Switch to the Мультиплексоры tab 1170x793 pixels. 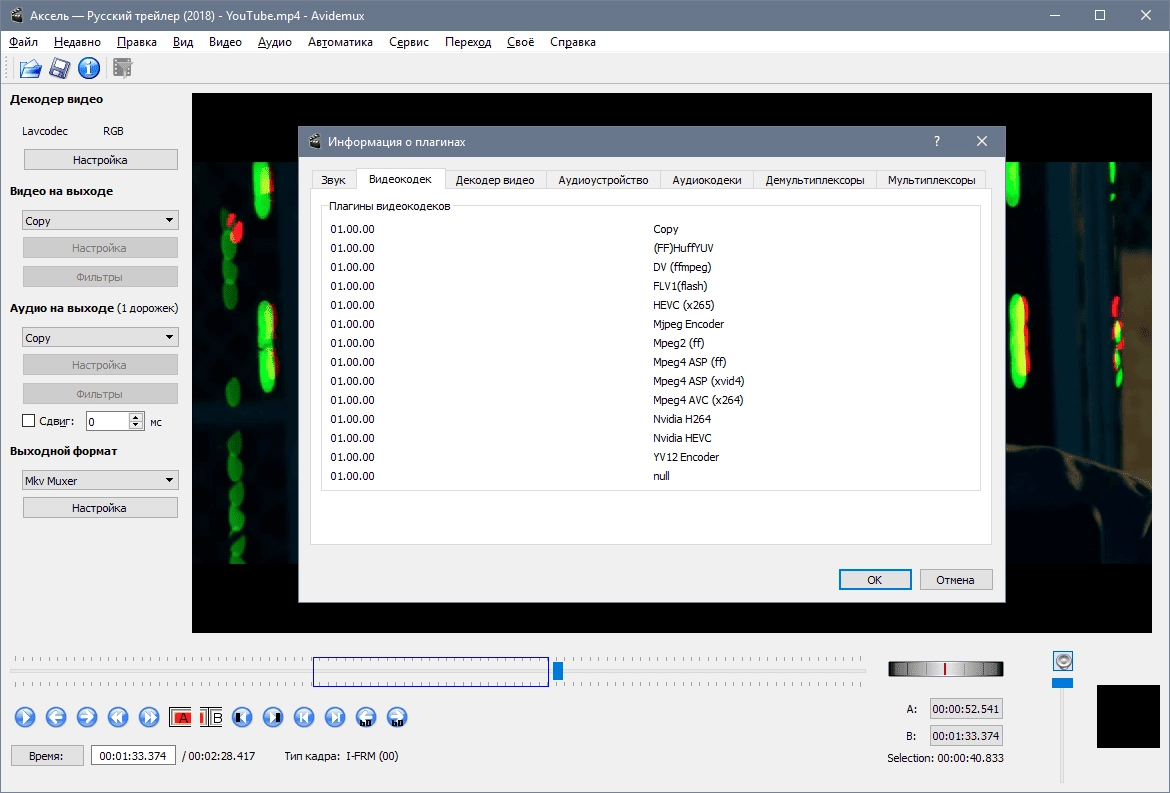coord(931,180)
